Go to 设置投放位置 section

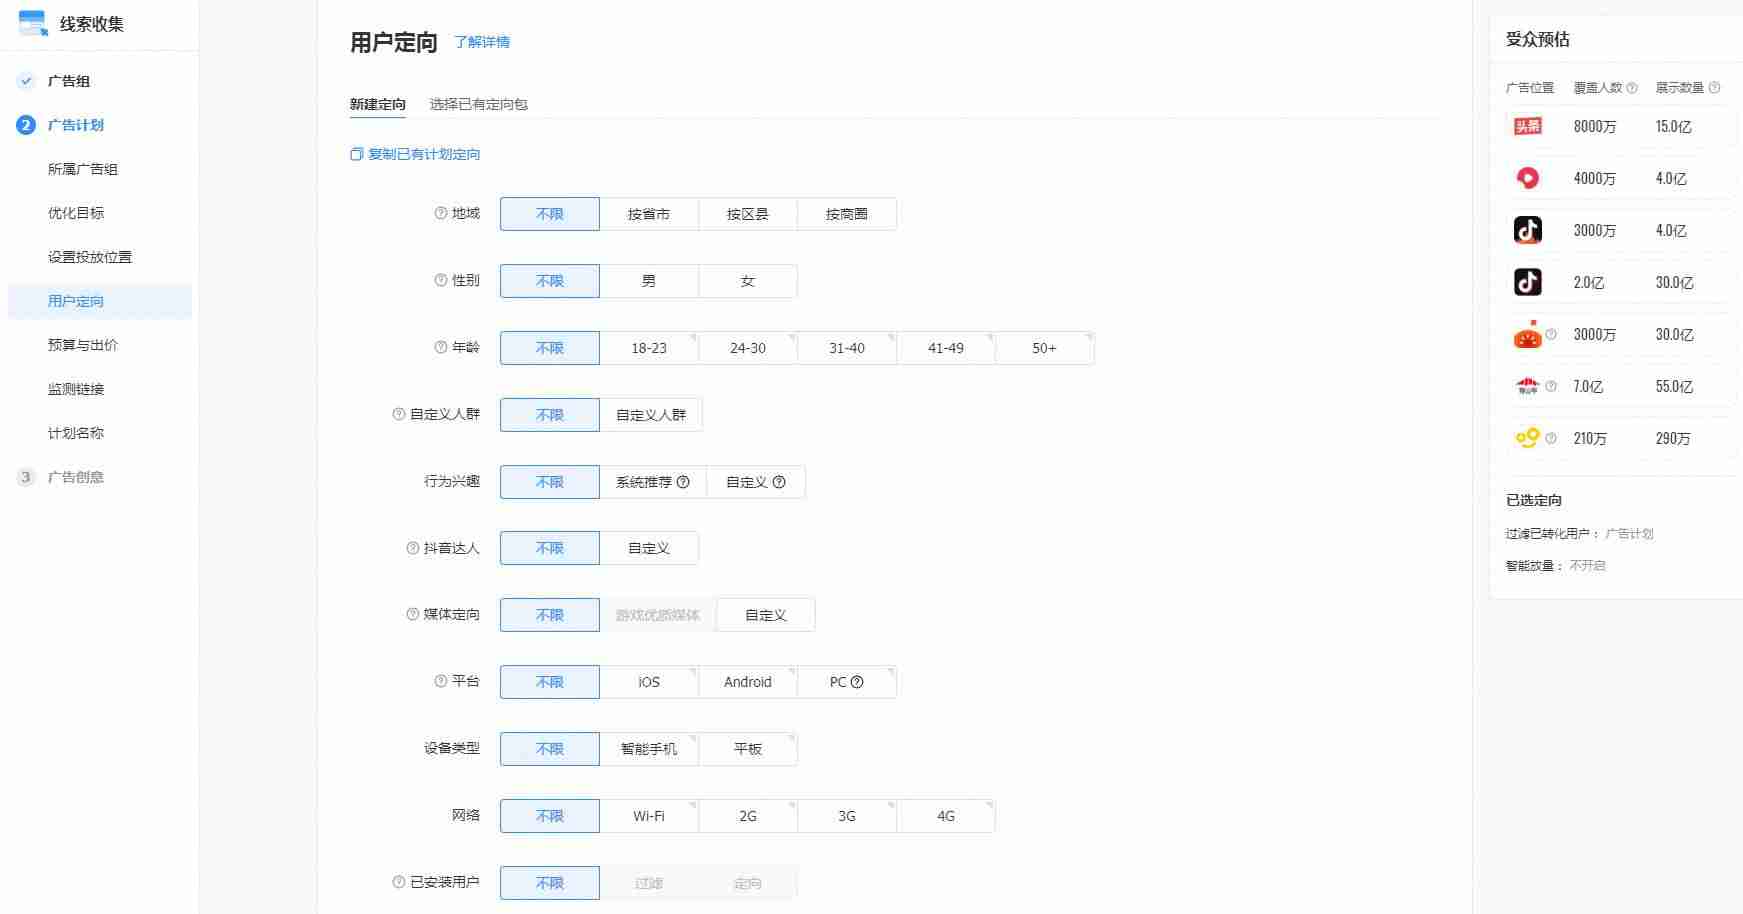[x=90, y=257]
